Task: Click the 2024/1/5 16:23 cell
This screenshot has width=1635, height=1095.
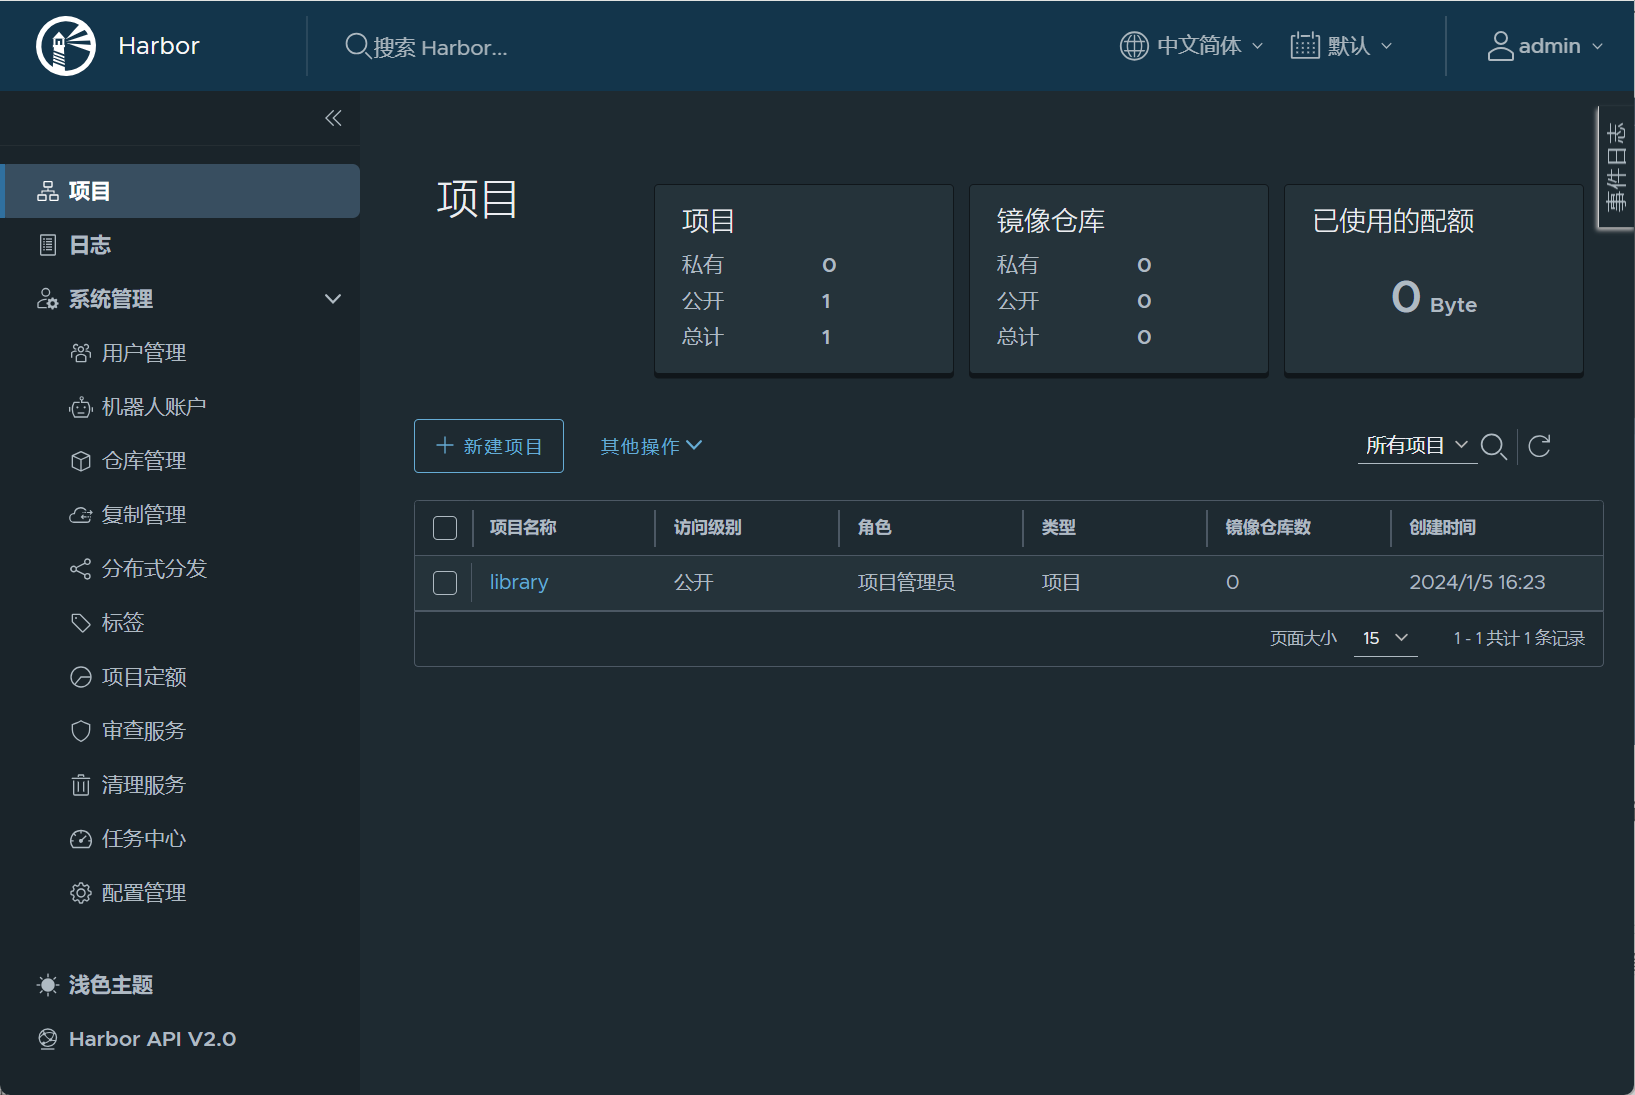Action: pyautogui.click(x=1477, y=582)
